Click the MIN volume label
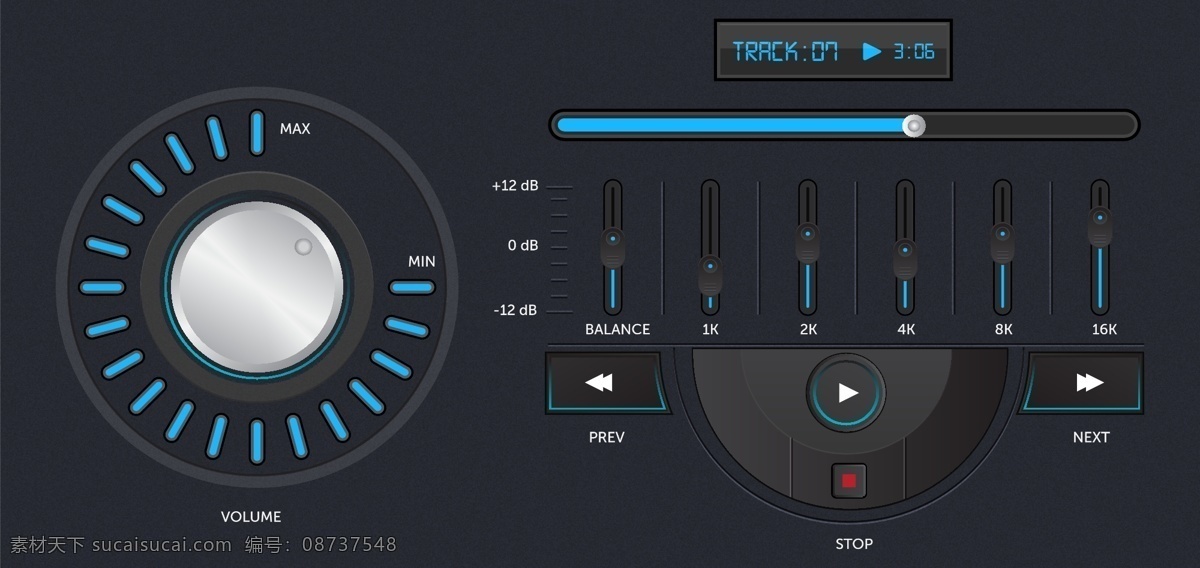Image resolution: width=1200 pixels, height=568 pixels. pos(422,262)
